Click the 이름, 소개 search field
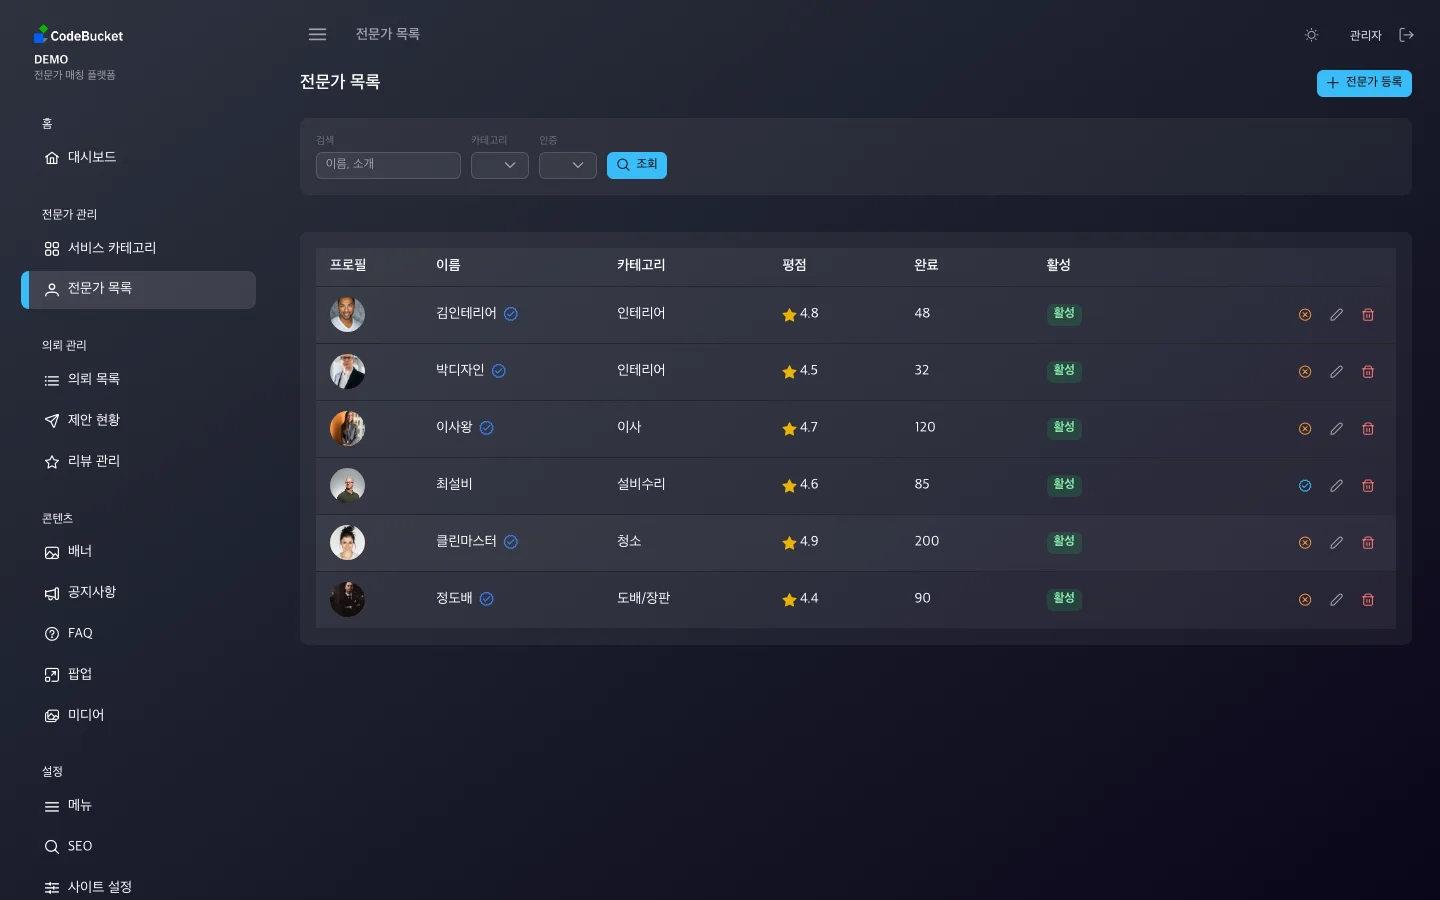Screen dimensions: 1440x900 coord(388,165)
